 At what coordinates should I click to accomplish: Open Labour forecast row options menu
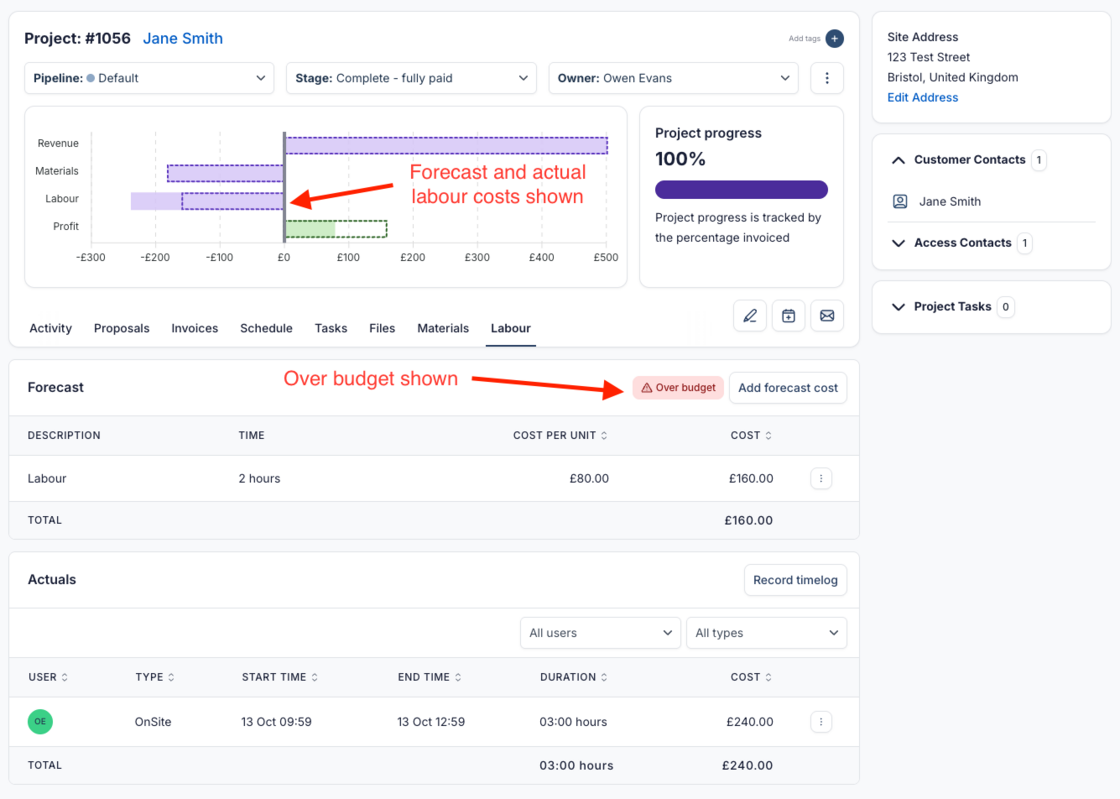point(821,479)
